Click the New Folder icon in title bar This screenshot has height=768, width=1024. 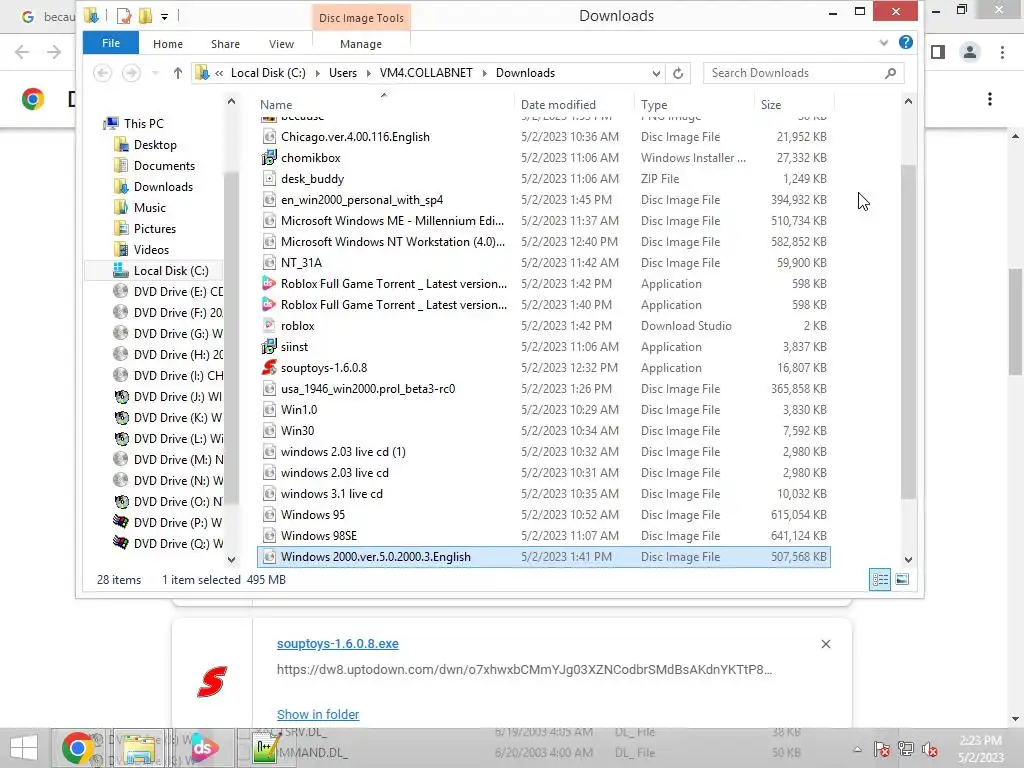(x=146, y=16)
